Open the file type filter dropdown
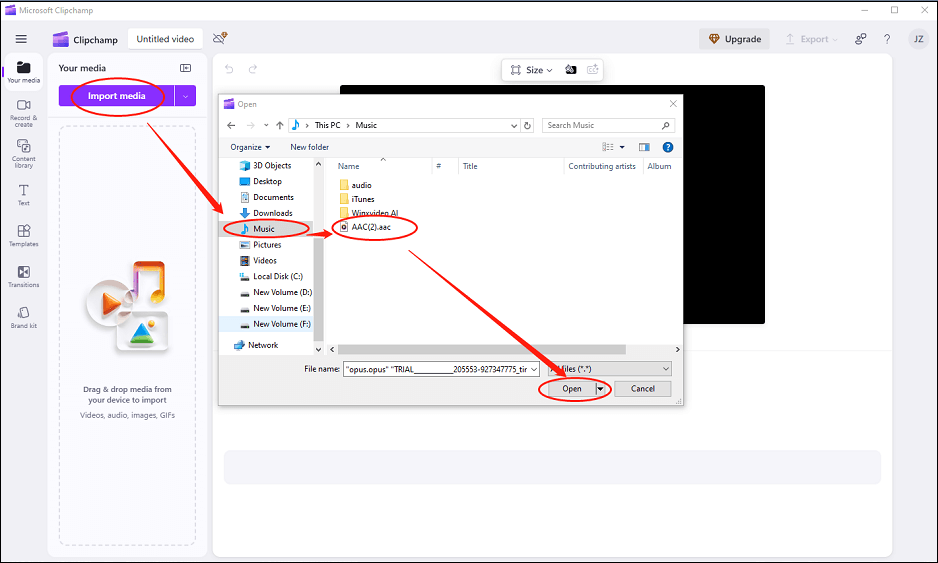 tap(610, 369)
